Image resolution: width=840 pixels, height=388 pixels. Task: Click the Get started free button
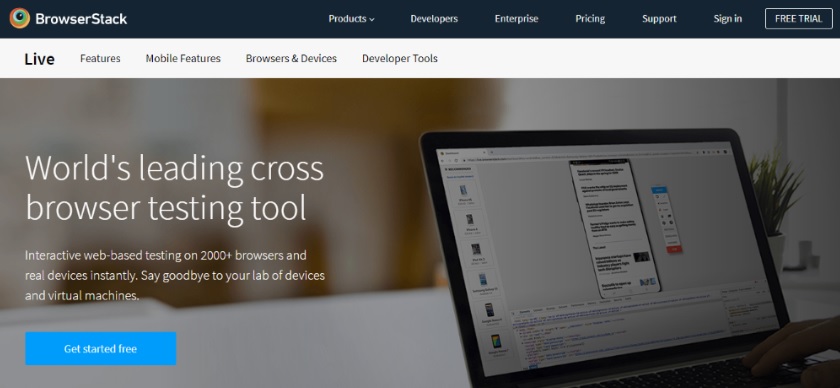(x=101, y=348)
